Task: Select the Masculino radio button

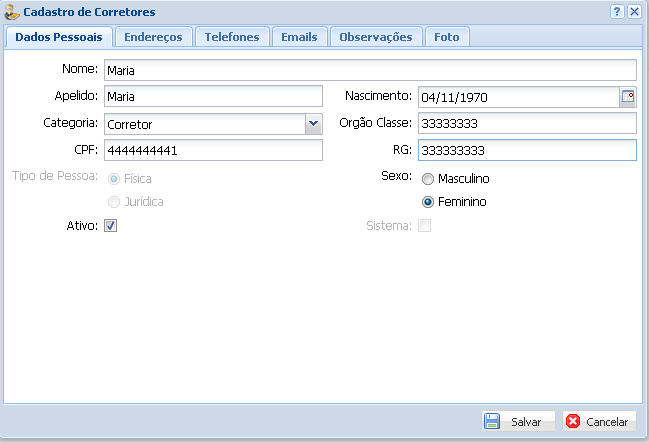Action: 428,179
